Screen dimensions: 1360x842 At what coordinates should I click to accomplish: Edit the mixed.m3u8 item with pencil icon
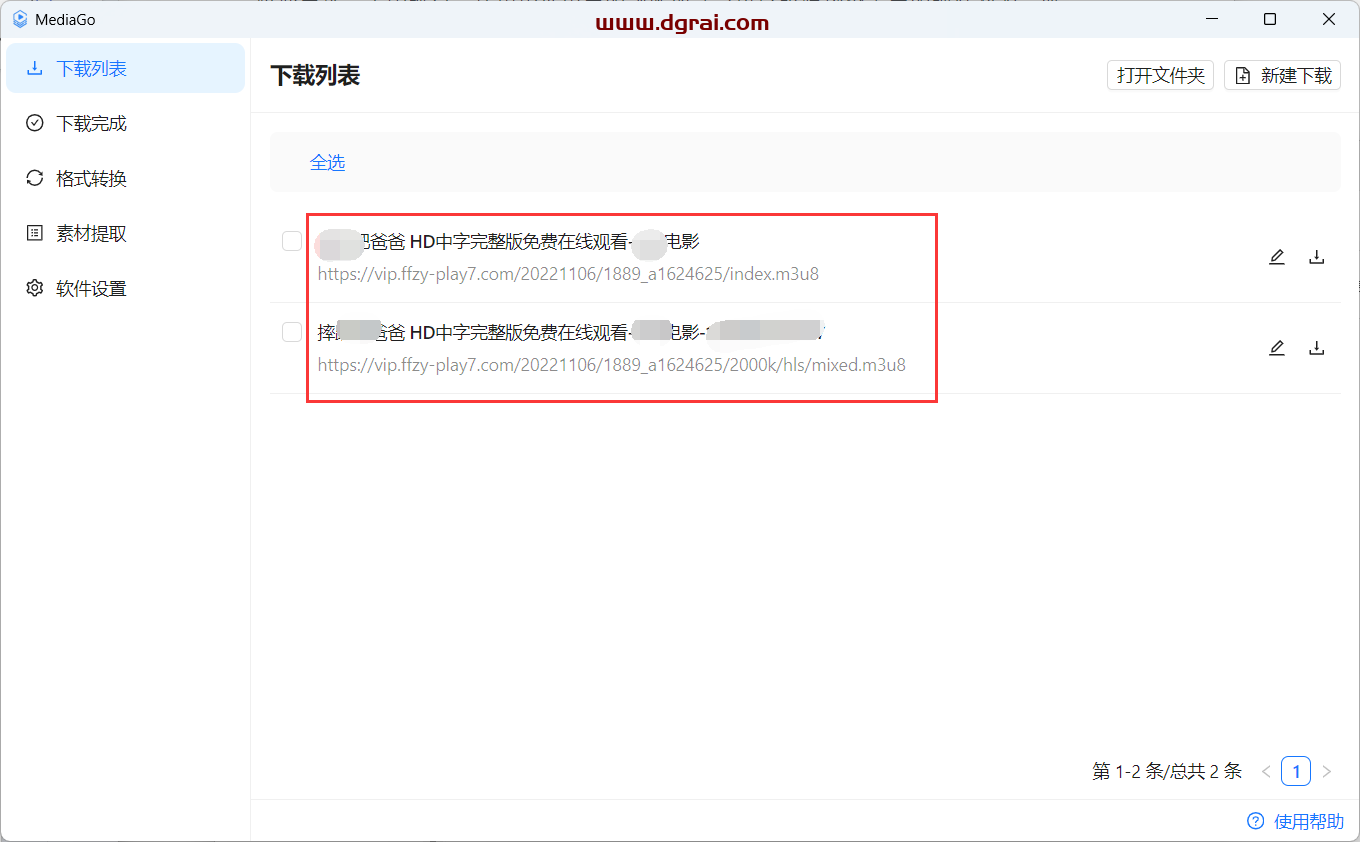[1276, 348]
